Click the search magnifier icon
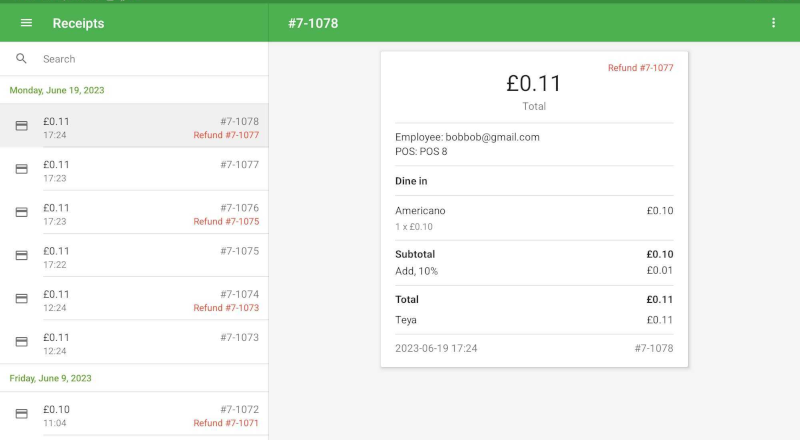The image size is (800, 440). tap(21, 59)
